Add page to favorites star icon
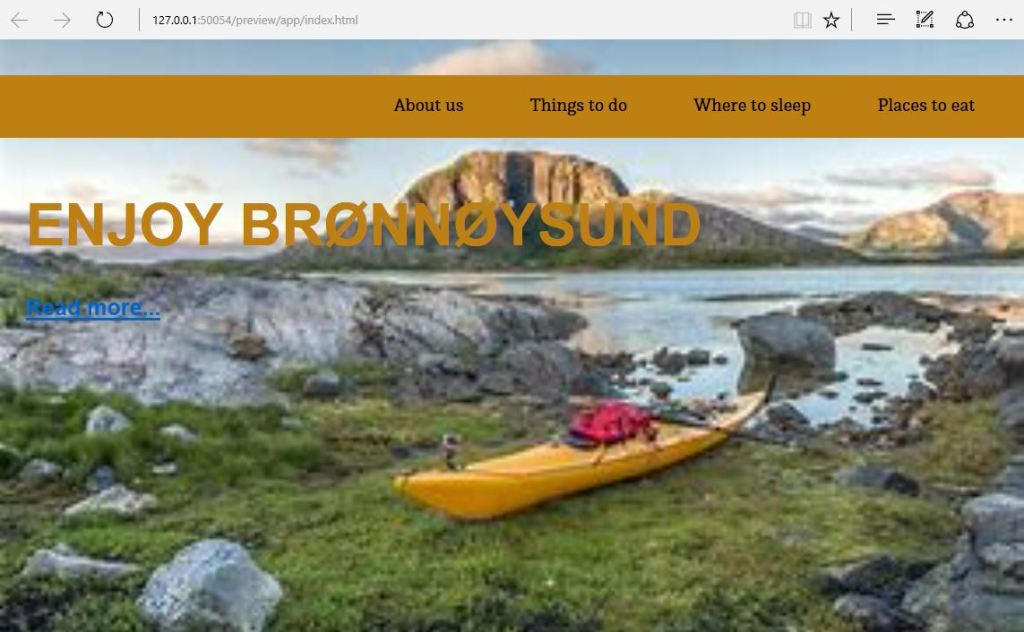Viewport: 1024px width, 632px height. tap(831, 20)
